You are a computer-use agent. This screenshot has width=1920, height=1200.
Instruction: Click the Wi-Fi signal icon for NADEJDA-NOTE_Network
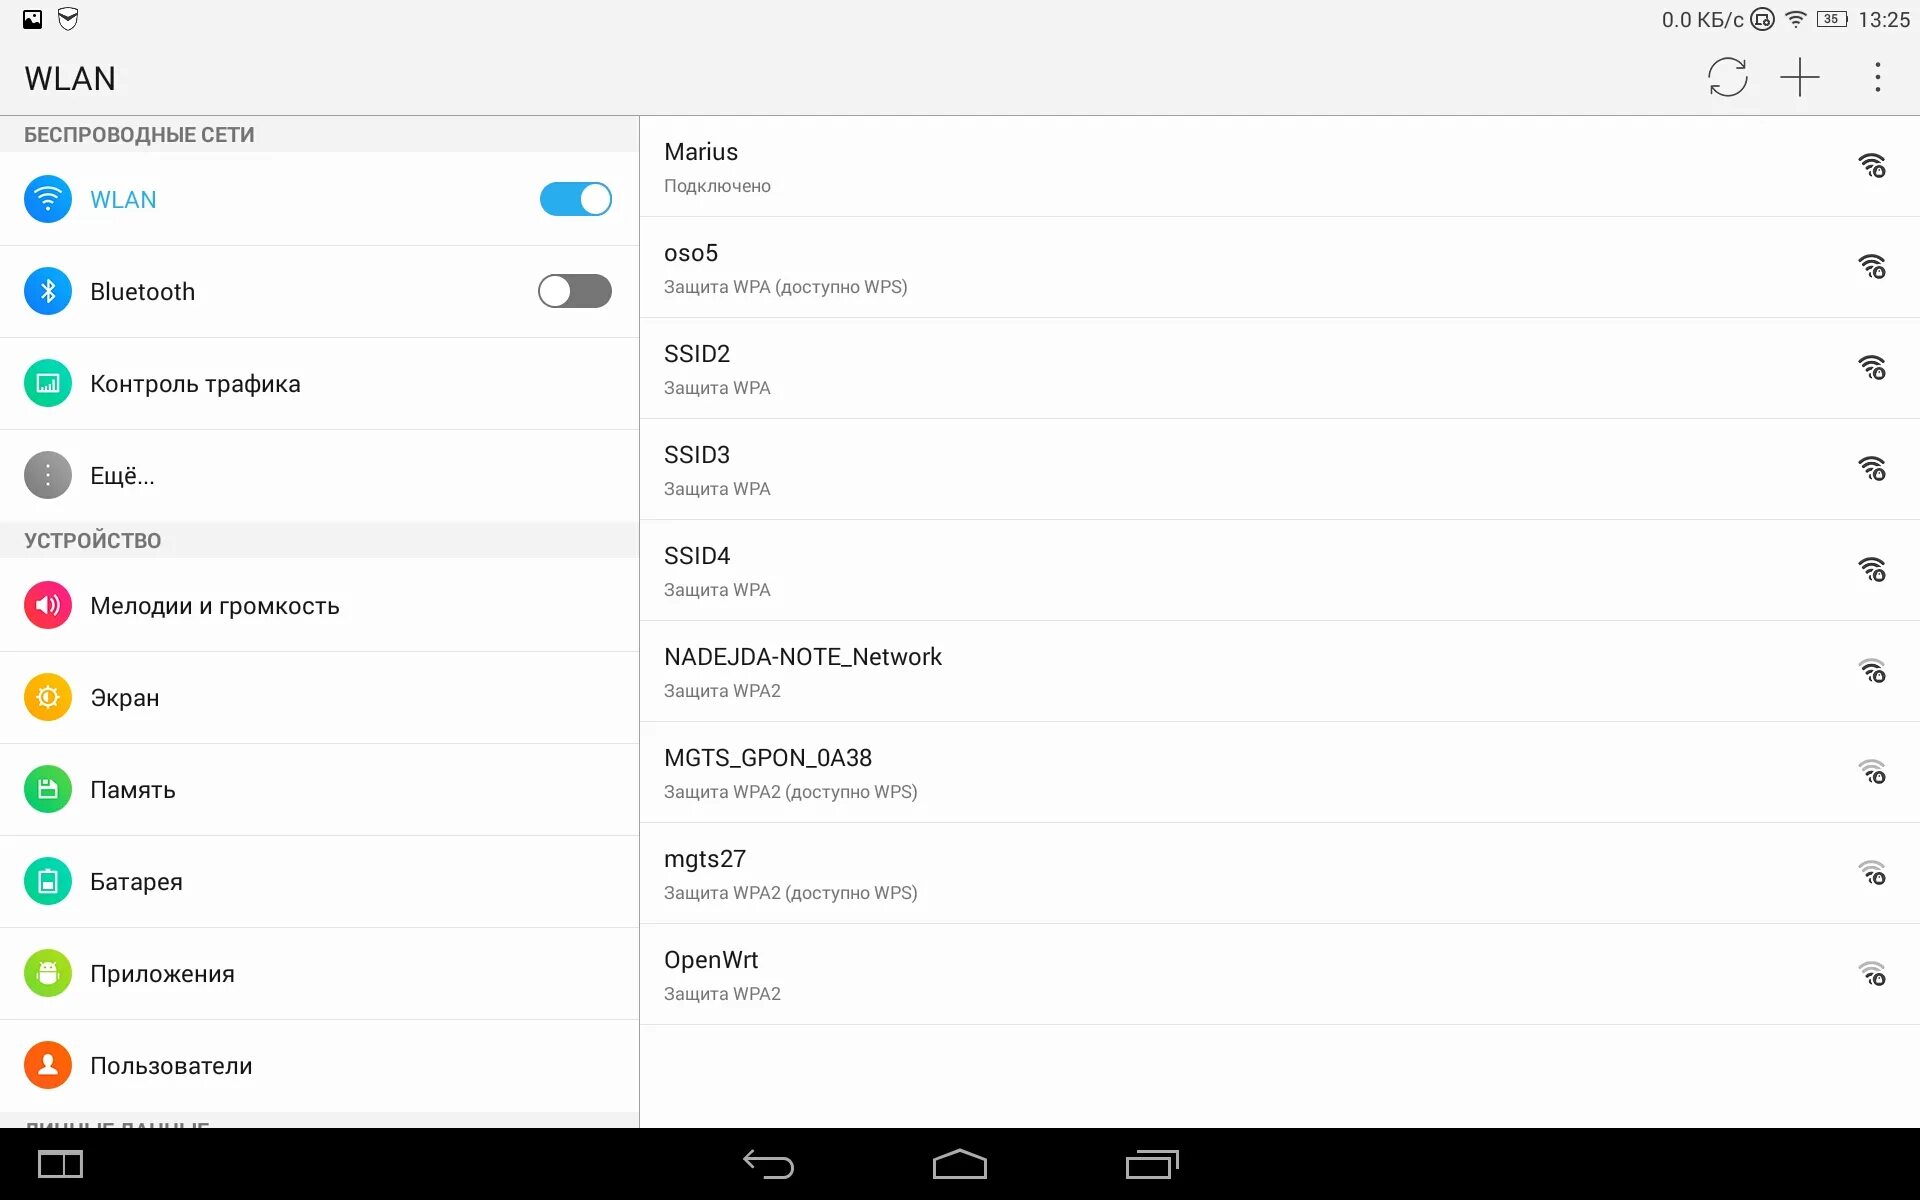click(x=1872, y=670)
